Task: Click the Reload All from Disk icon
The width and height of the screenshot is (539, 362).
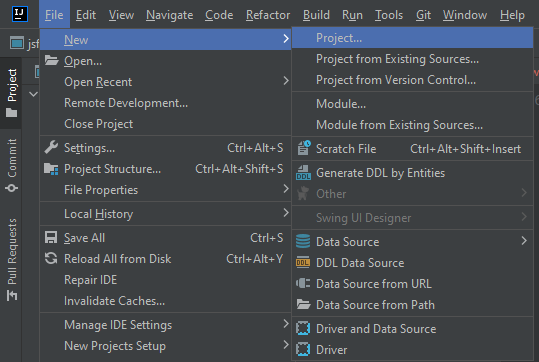Action: [x=51, y=259]
